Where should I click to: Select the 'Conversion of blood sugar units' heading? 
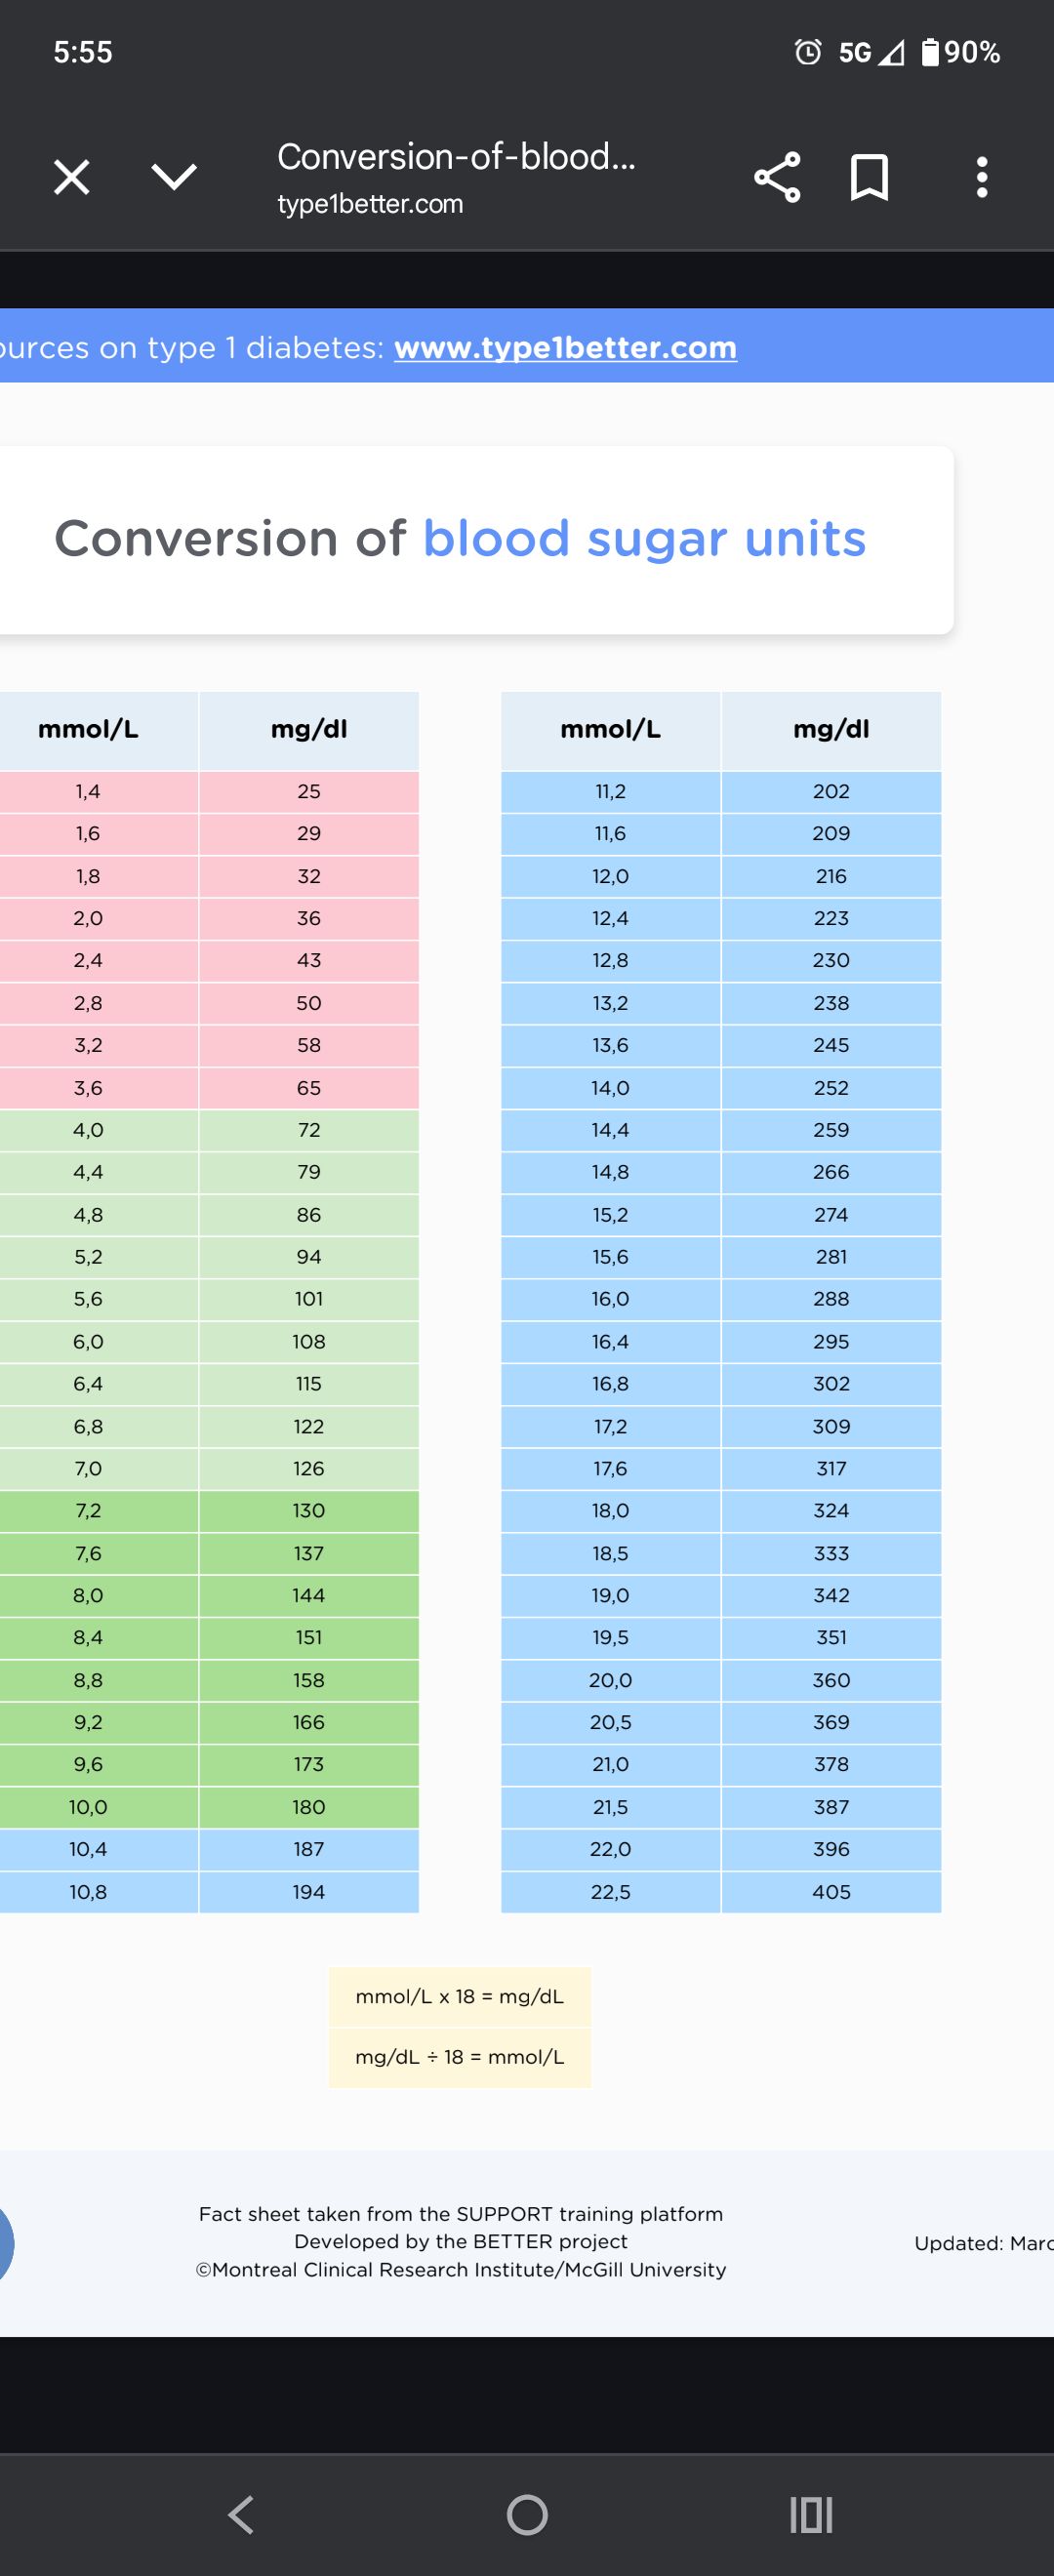(x=460, y=538)
